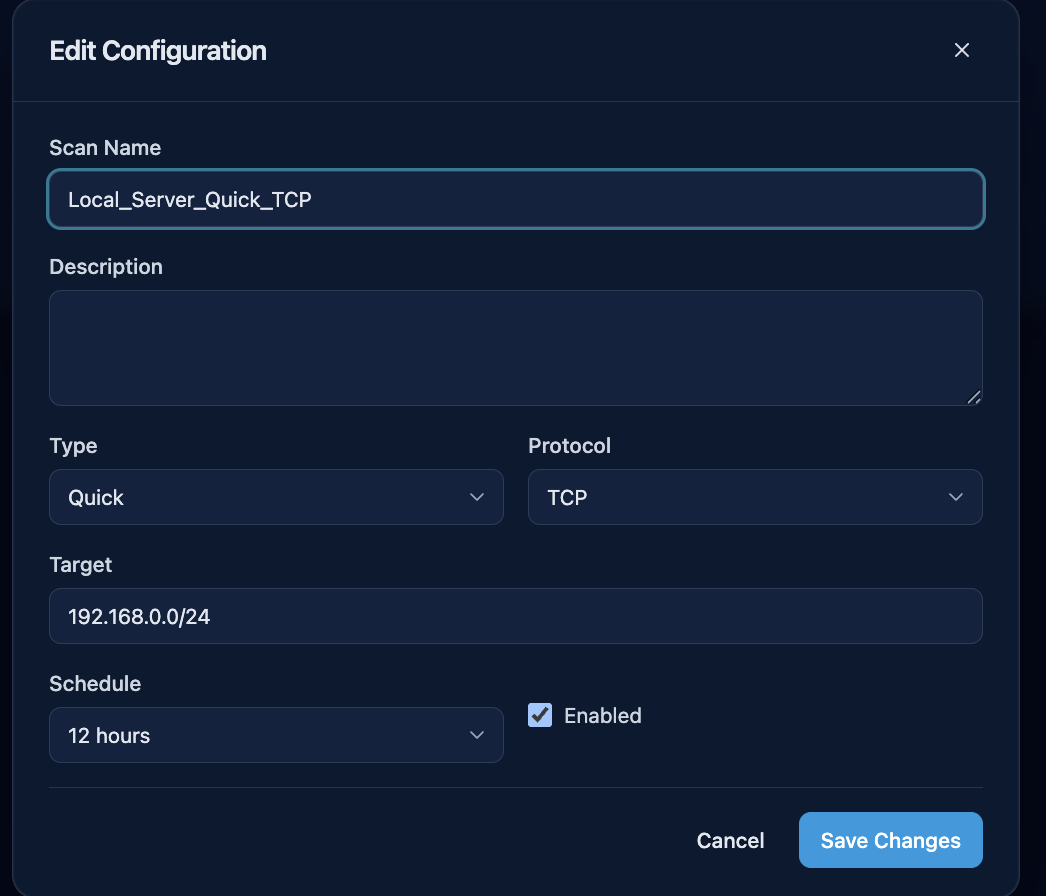The height and width of the screenshot is (896, 1046).
Task: Click the Description label
Action: click(x=106, y=267)
